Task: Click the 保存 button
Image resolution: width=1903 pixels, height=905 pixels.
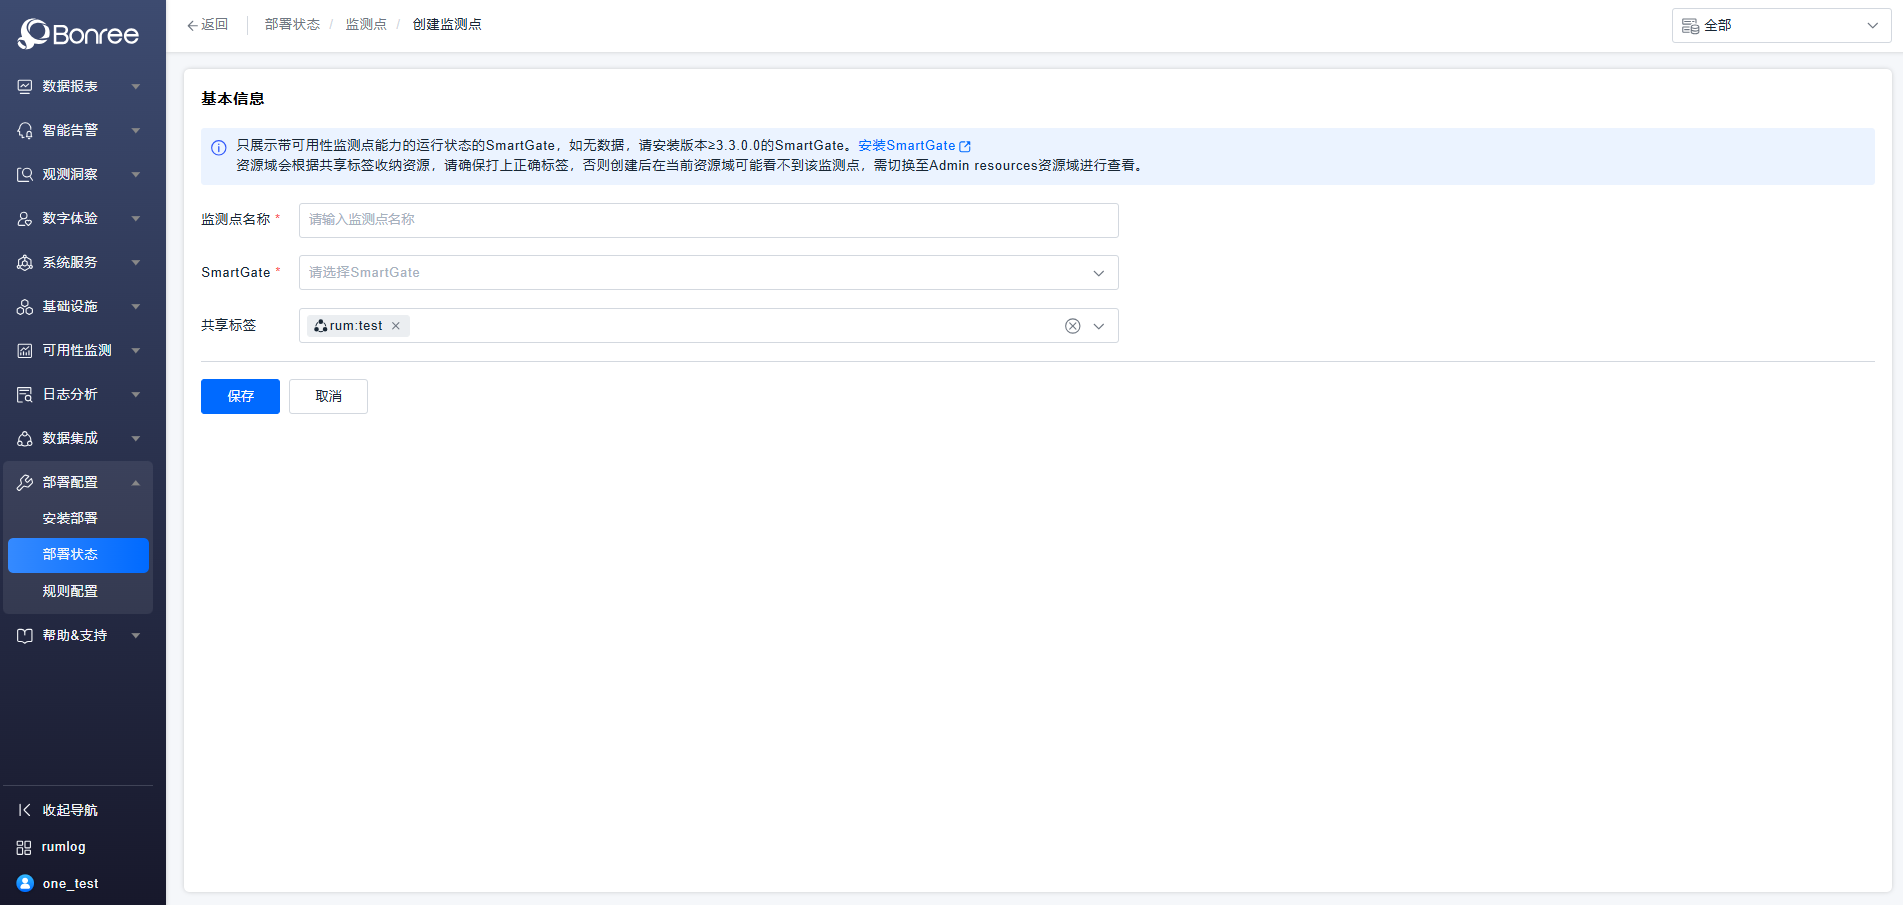Action: [240, 397]
